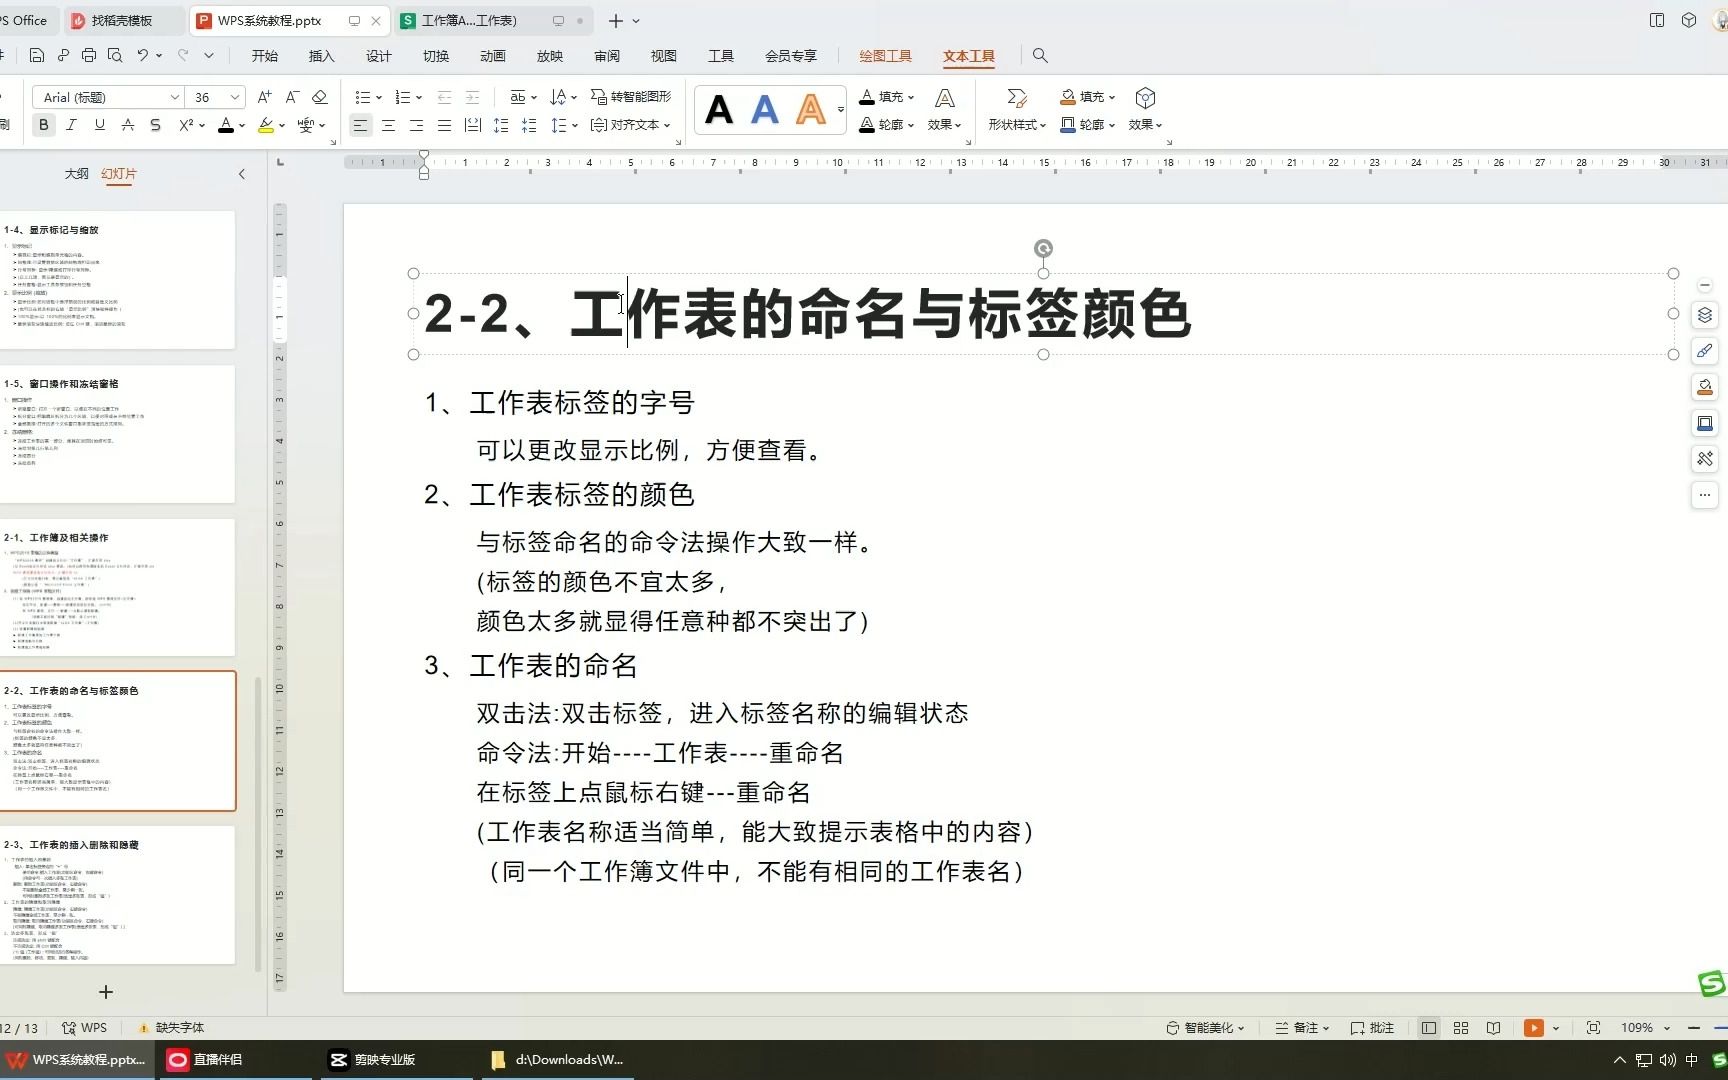The image size is (1728, 1080).
Task: Select the fill color bucket icon on the sidebar
Action: [1705, 387]
